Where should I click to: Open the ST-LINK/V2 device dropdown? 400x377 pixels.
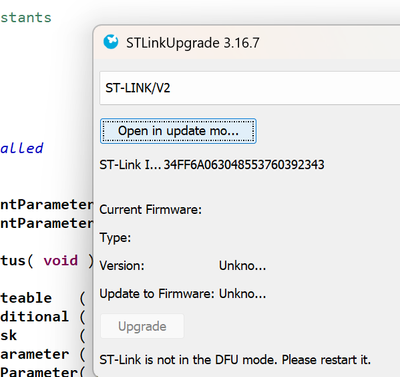250,88
